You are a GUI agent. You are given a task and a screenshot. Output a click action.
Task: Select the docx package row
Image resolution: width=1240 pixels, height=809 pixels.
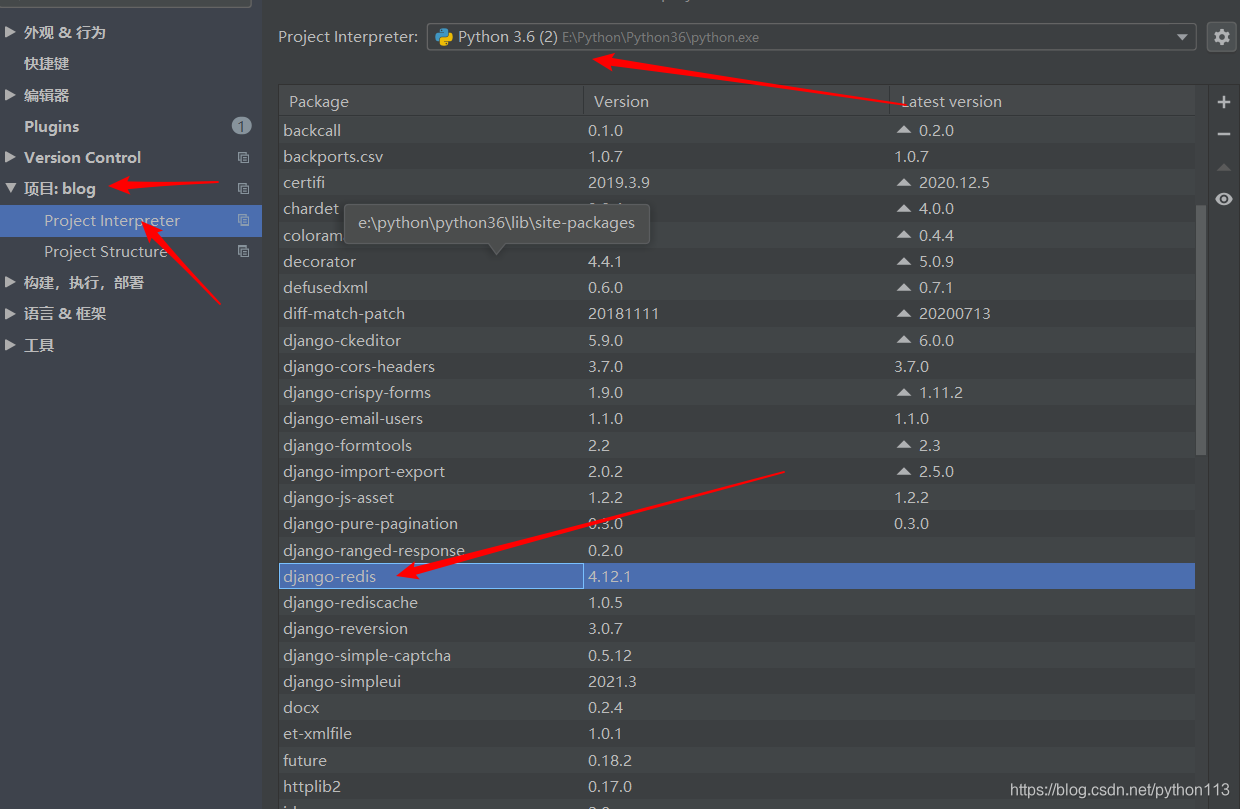737,707
